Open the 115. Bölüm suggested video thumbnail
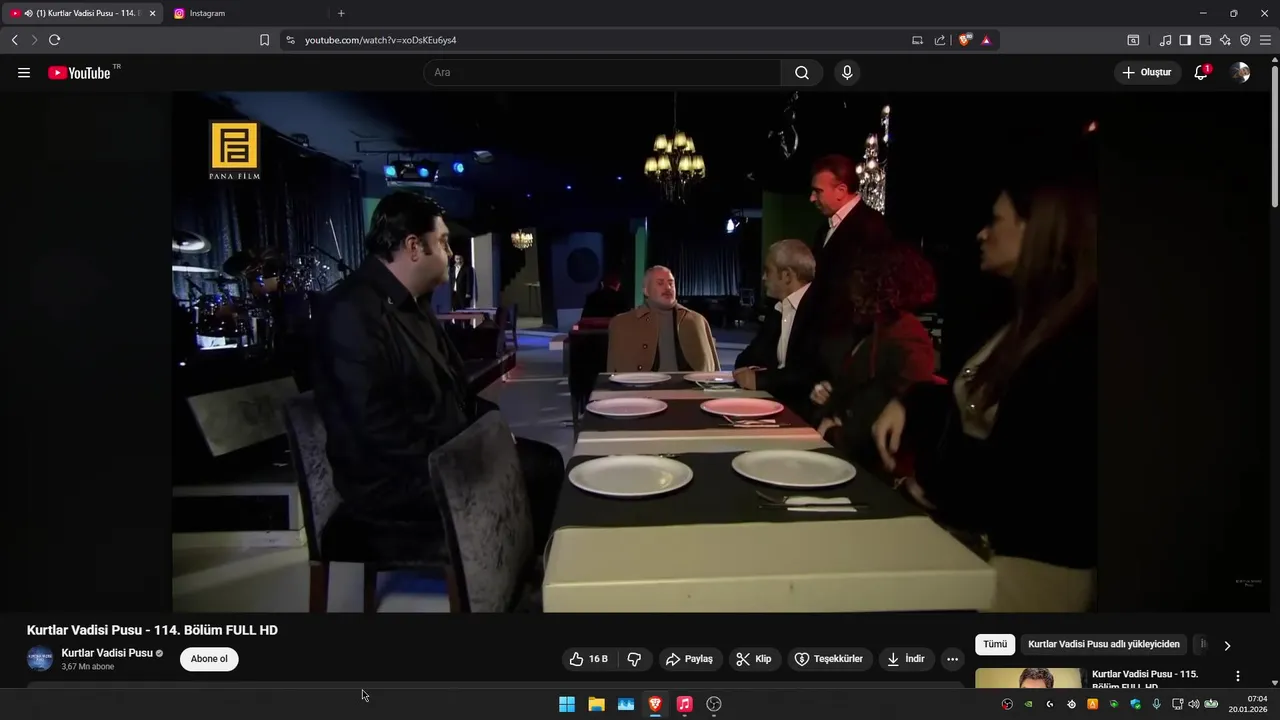 [x=1029, y=678]
